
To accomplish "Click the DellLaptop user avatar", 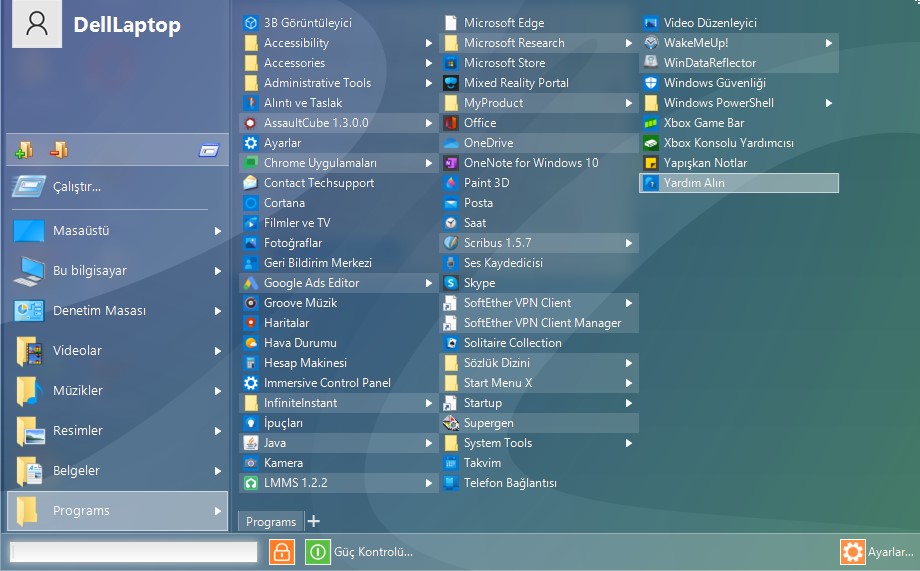I will point(37,23).
